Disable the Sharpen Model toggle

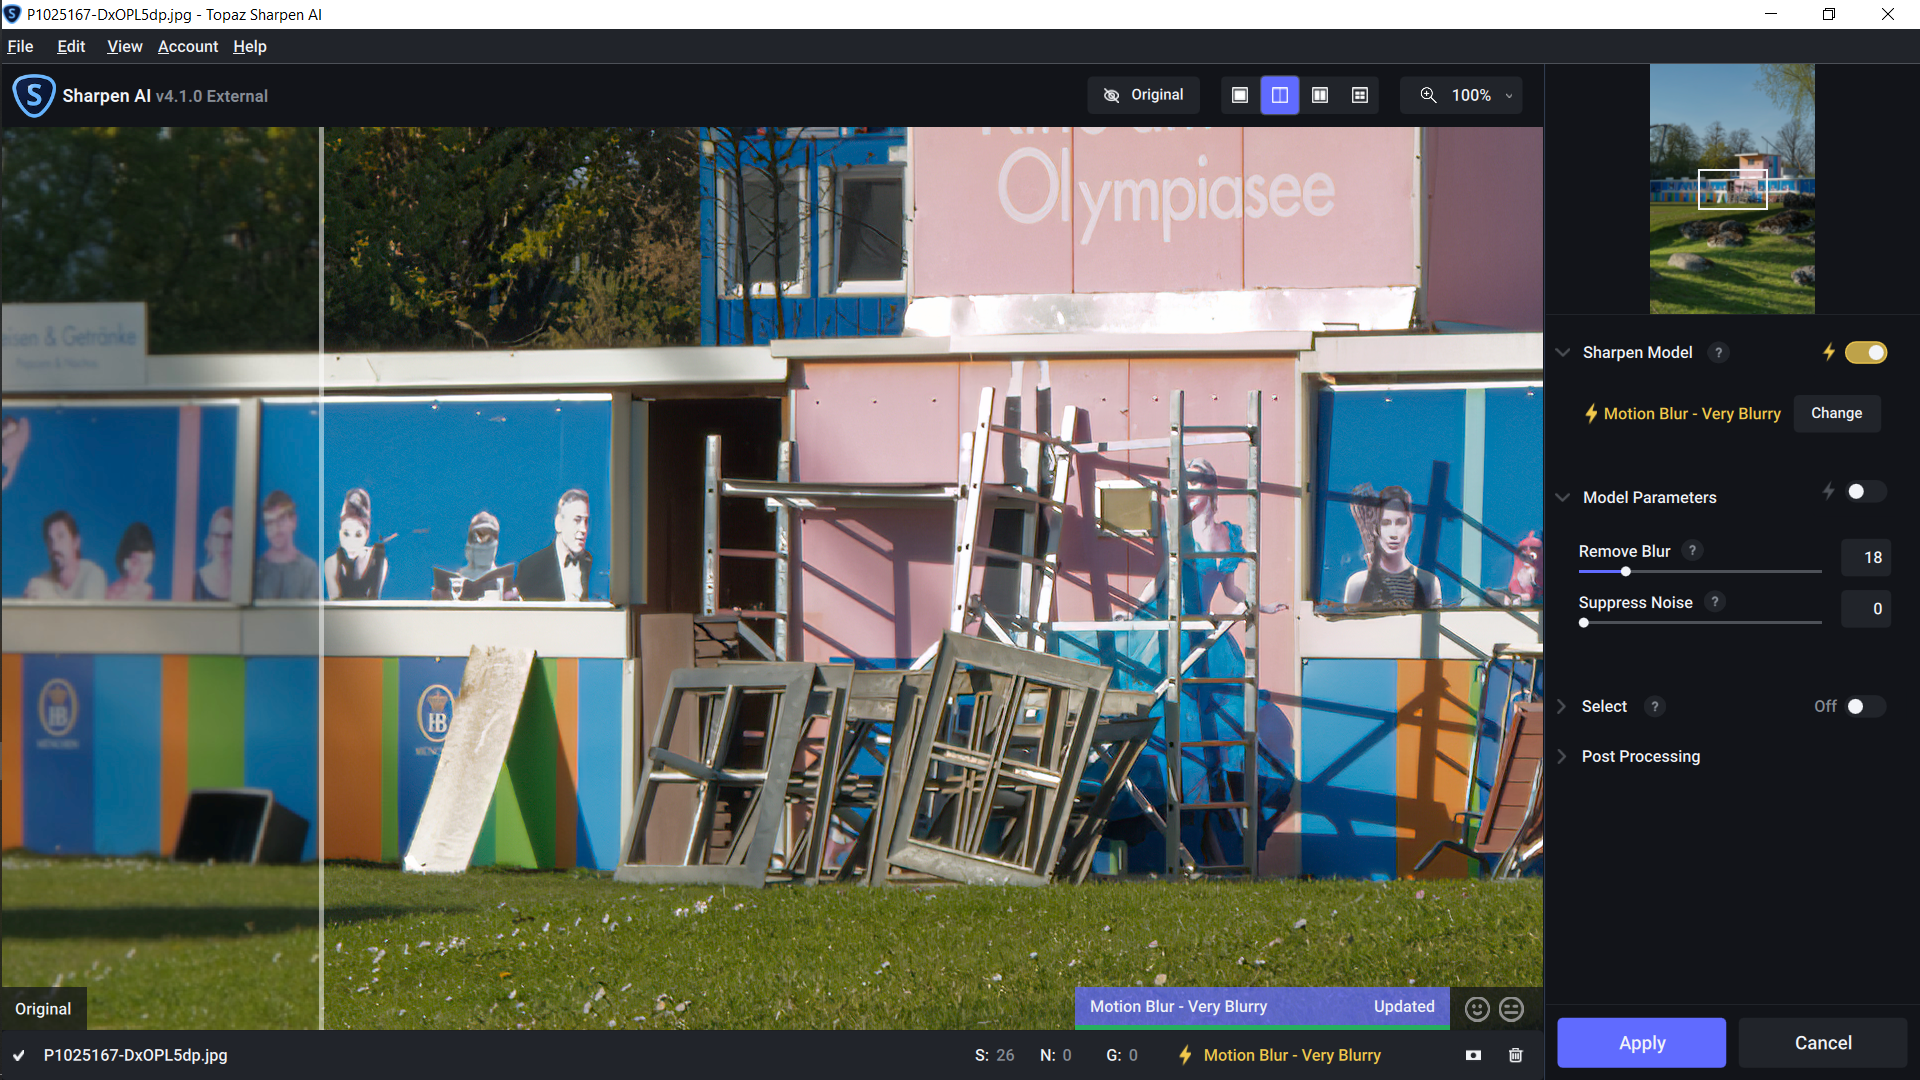[1866, 352]
